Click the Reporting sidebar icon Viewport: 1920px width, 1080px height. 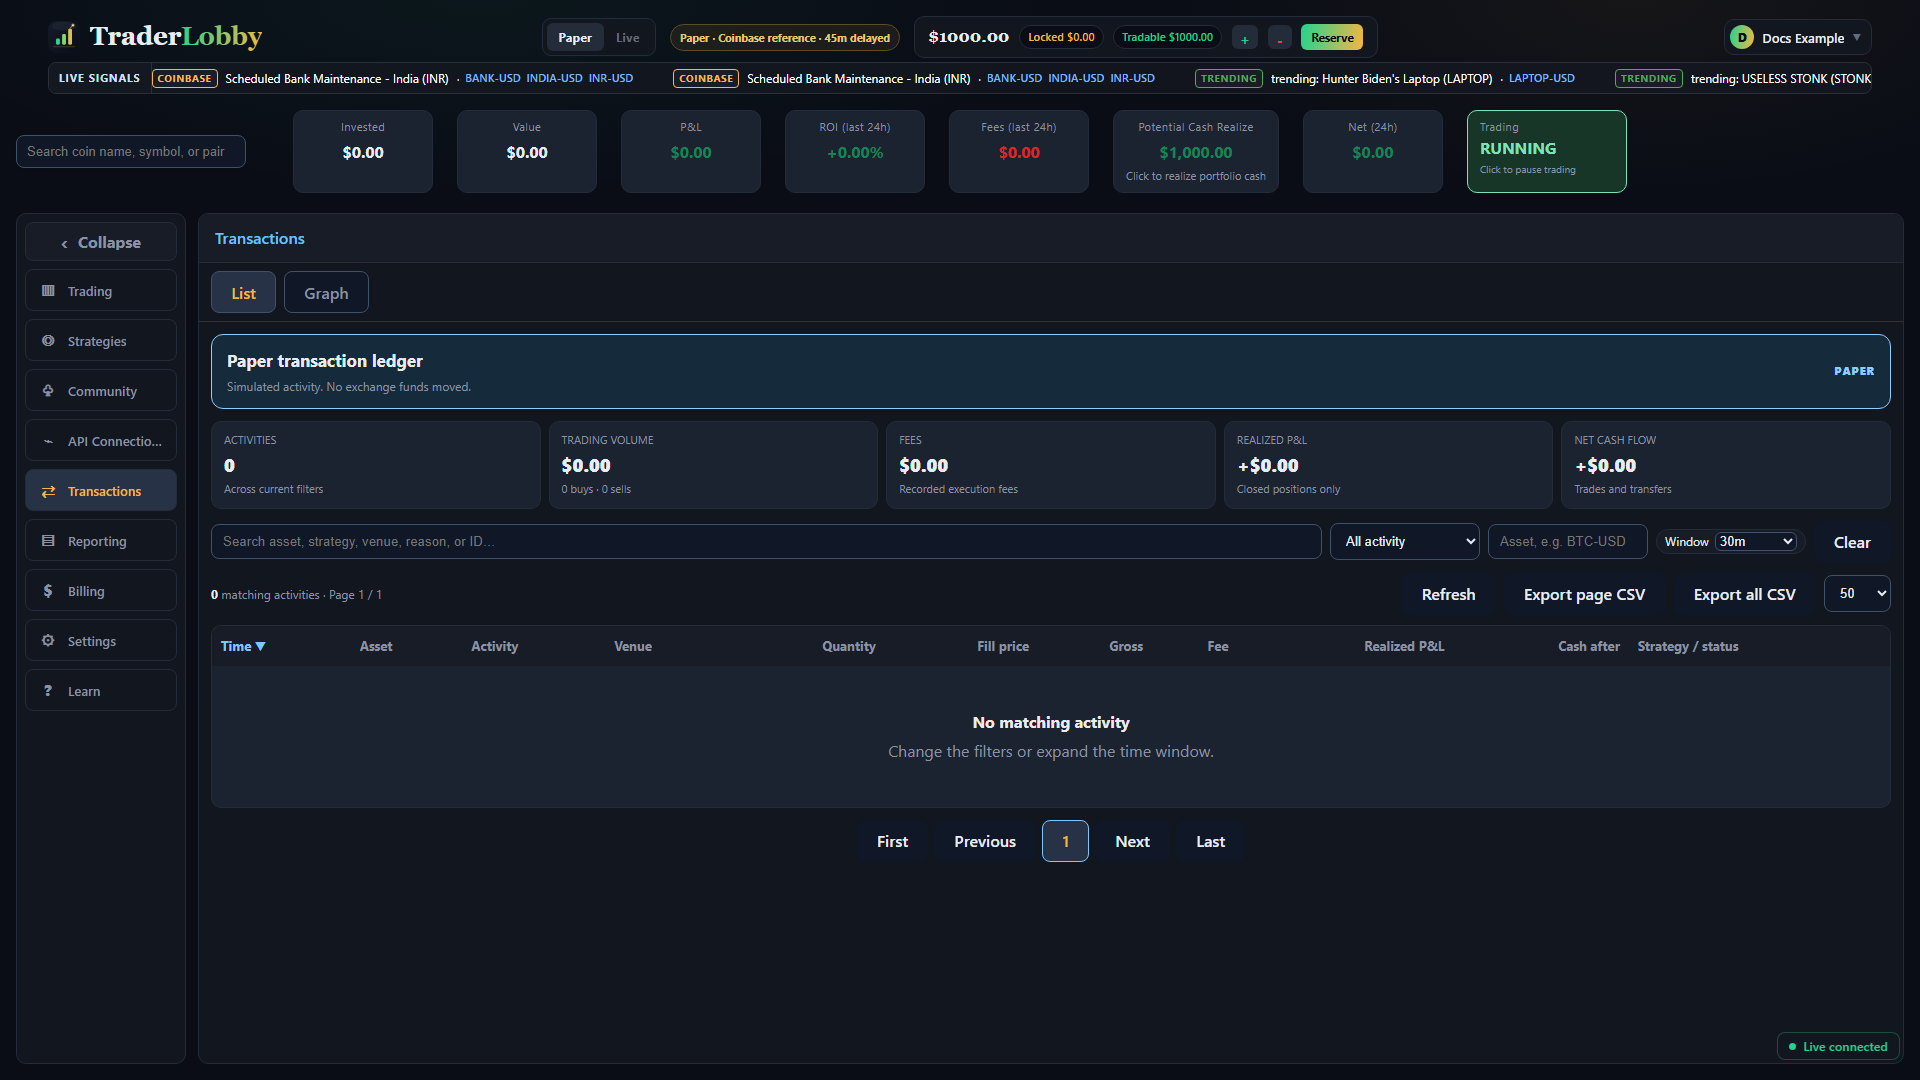(x=48, y=541)
